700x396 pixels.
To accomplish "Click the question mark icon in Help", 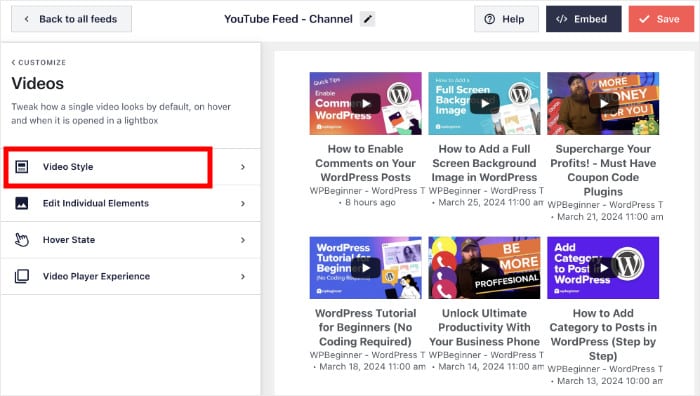I will tap(490, 19).
